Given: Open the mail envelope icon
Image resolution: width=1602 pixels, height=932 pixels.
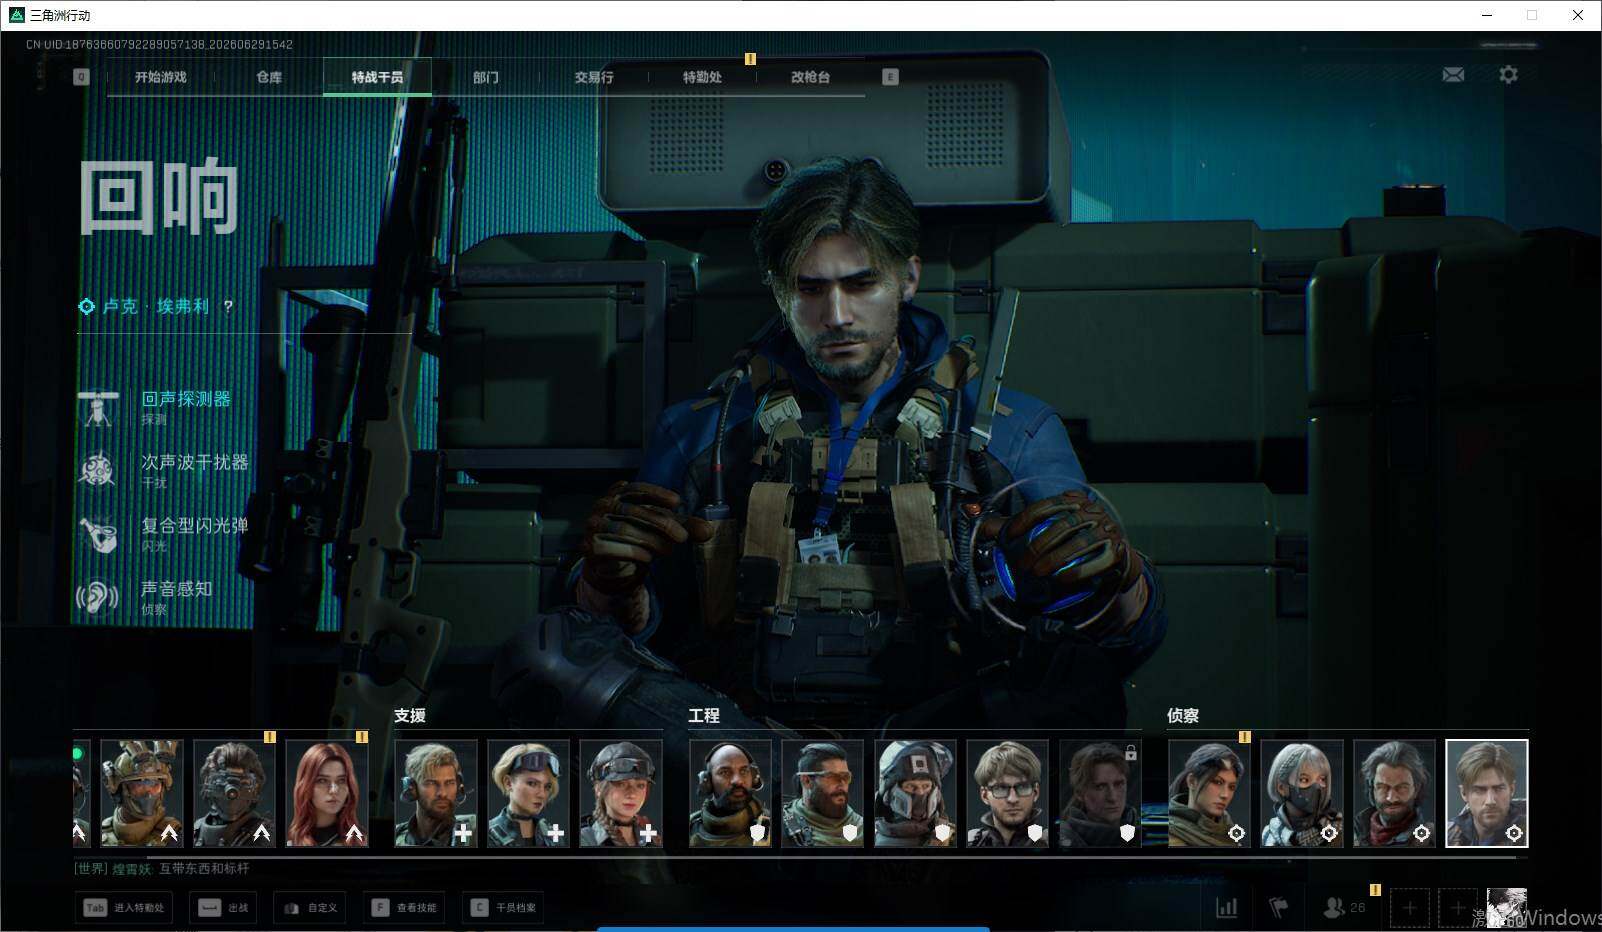Looking at the screenshot, I should 1453,75.
